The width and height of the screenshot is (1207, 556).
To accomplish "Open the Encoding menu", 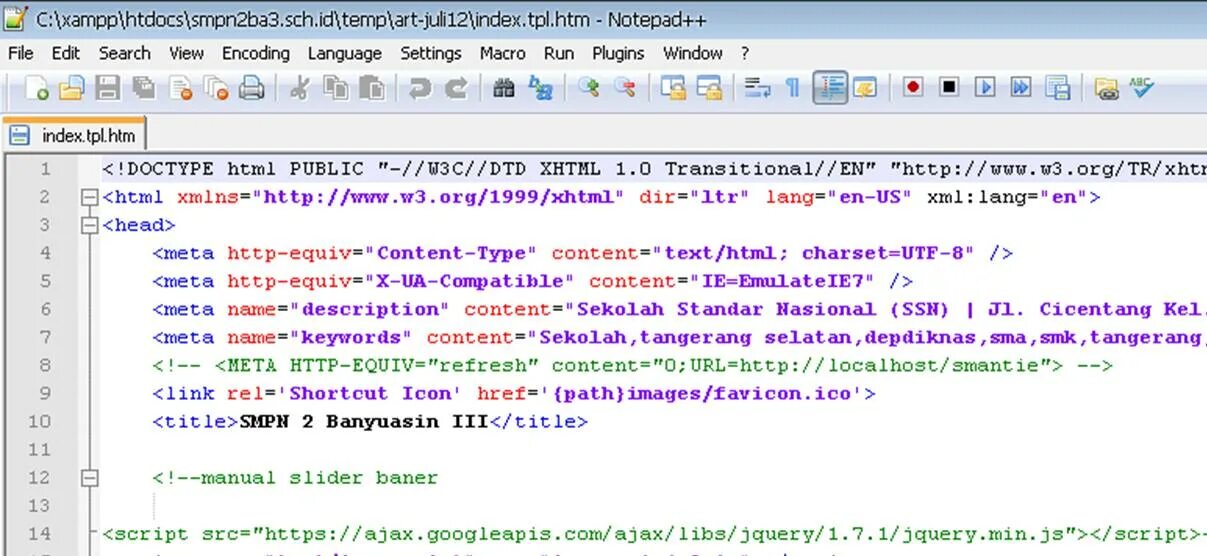I will pyautogui.click(x=256, y=53).
